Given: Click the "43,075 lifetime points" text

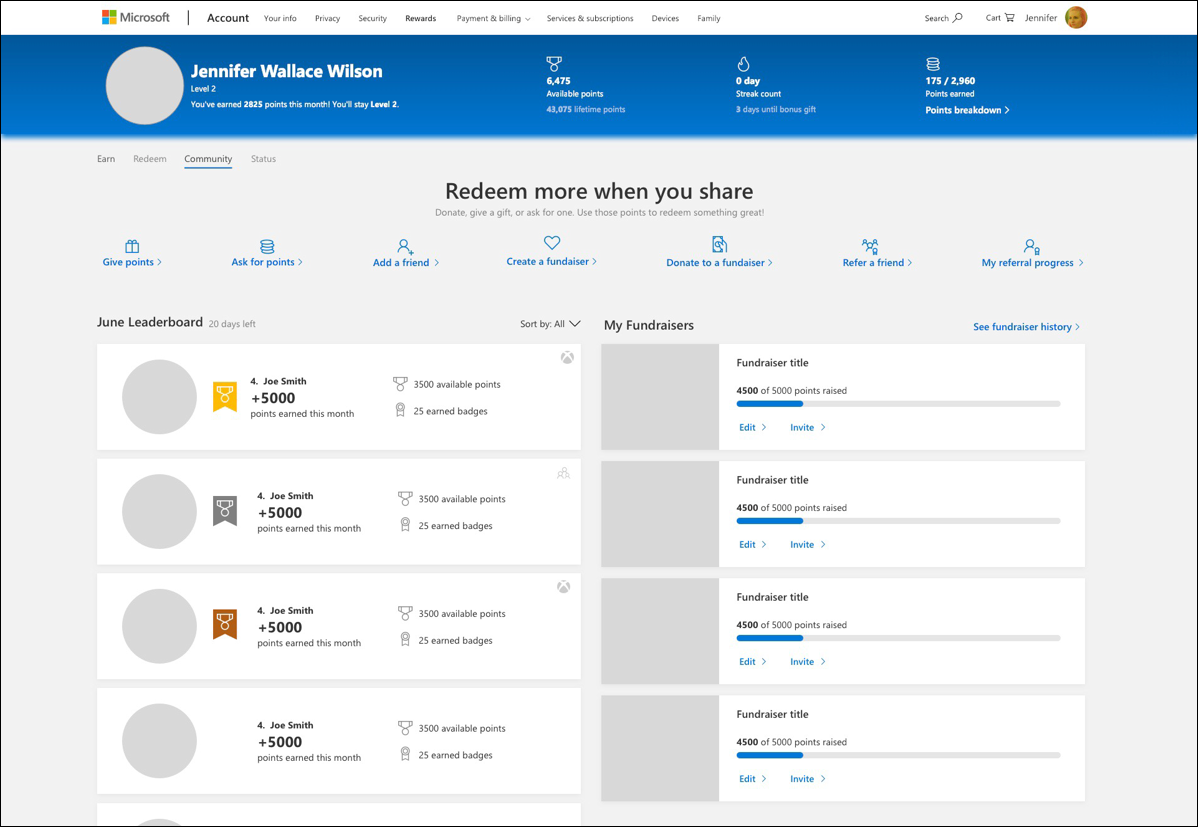Looking at the screenshot, I should 586,109.
